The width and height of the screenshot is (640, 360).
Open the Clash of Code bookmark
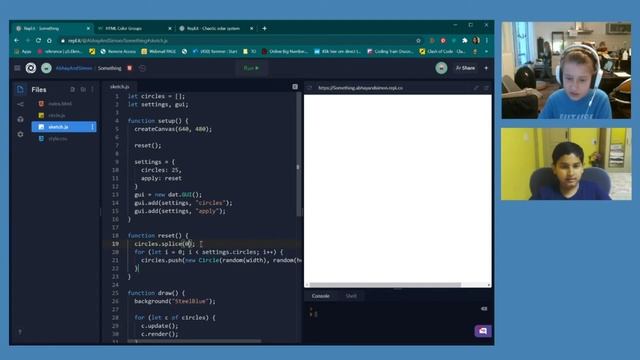click(x=442, y=51)
